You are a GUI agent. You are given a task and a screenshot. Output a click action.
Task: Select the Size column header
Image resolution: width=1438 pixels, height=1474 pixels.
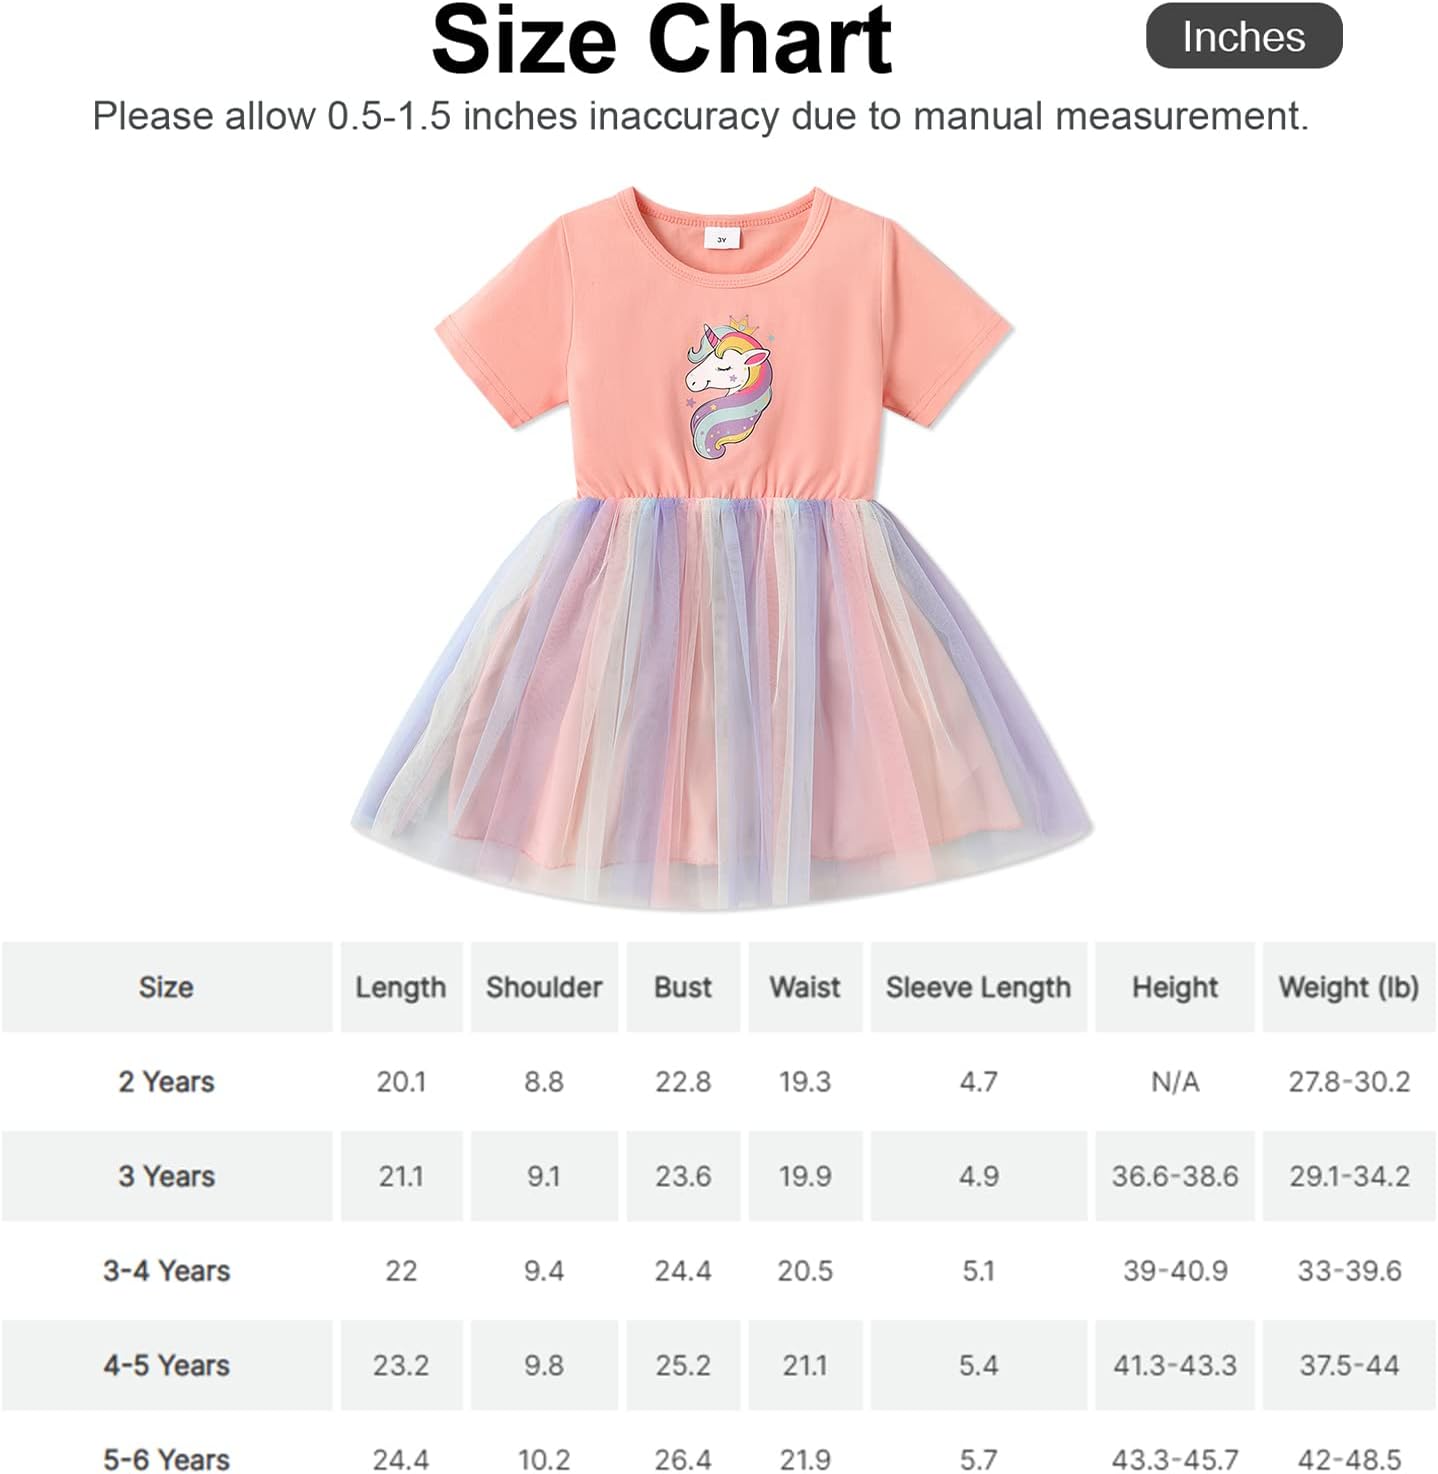coord(166,987)
